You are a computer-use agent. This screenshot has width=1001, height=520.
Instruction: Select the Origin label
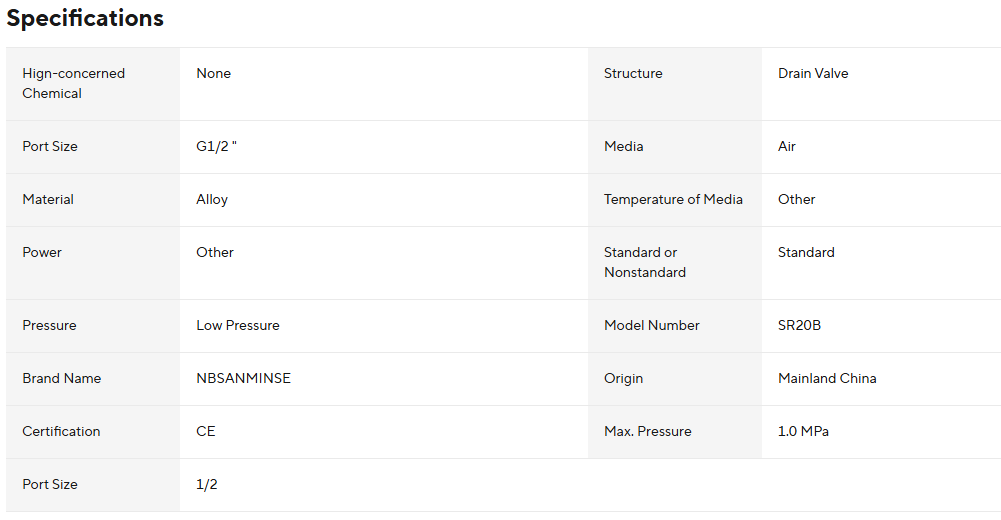tap(623, 378)
